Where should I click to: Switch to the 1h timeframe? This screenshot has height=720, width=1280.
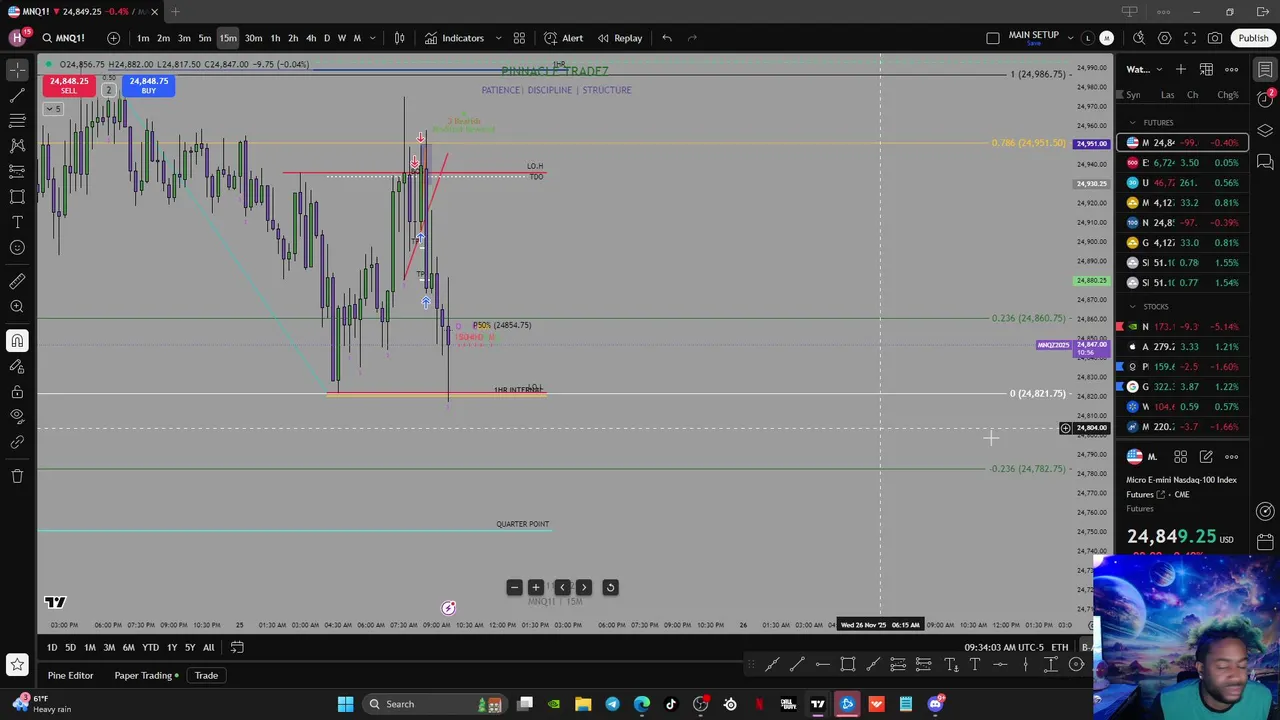pos(275,38)
